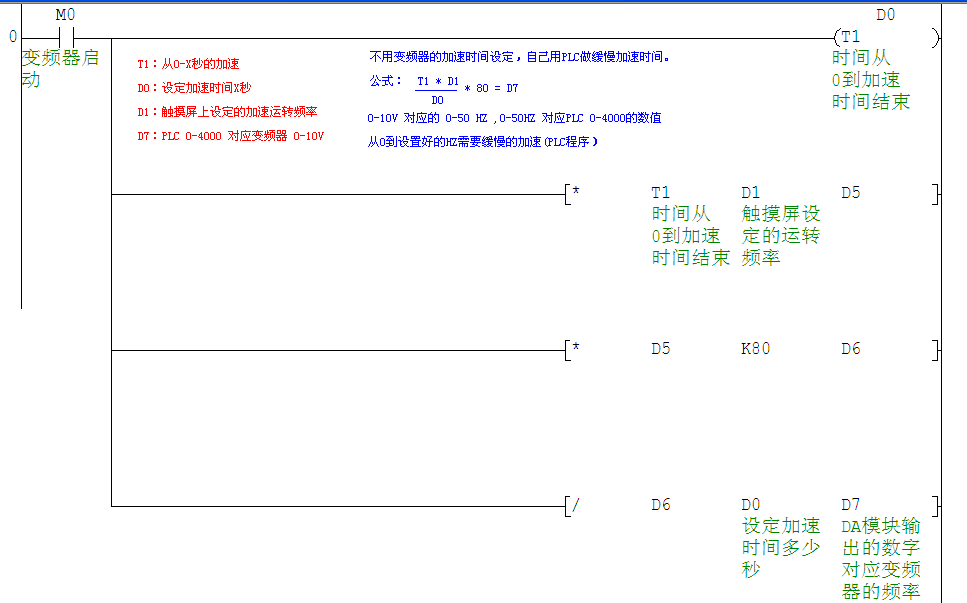This screenshot has width=967, height=603.
Task: Click step number 0 at rung start
Action: pos(12,38)
